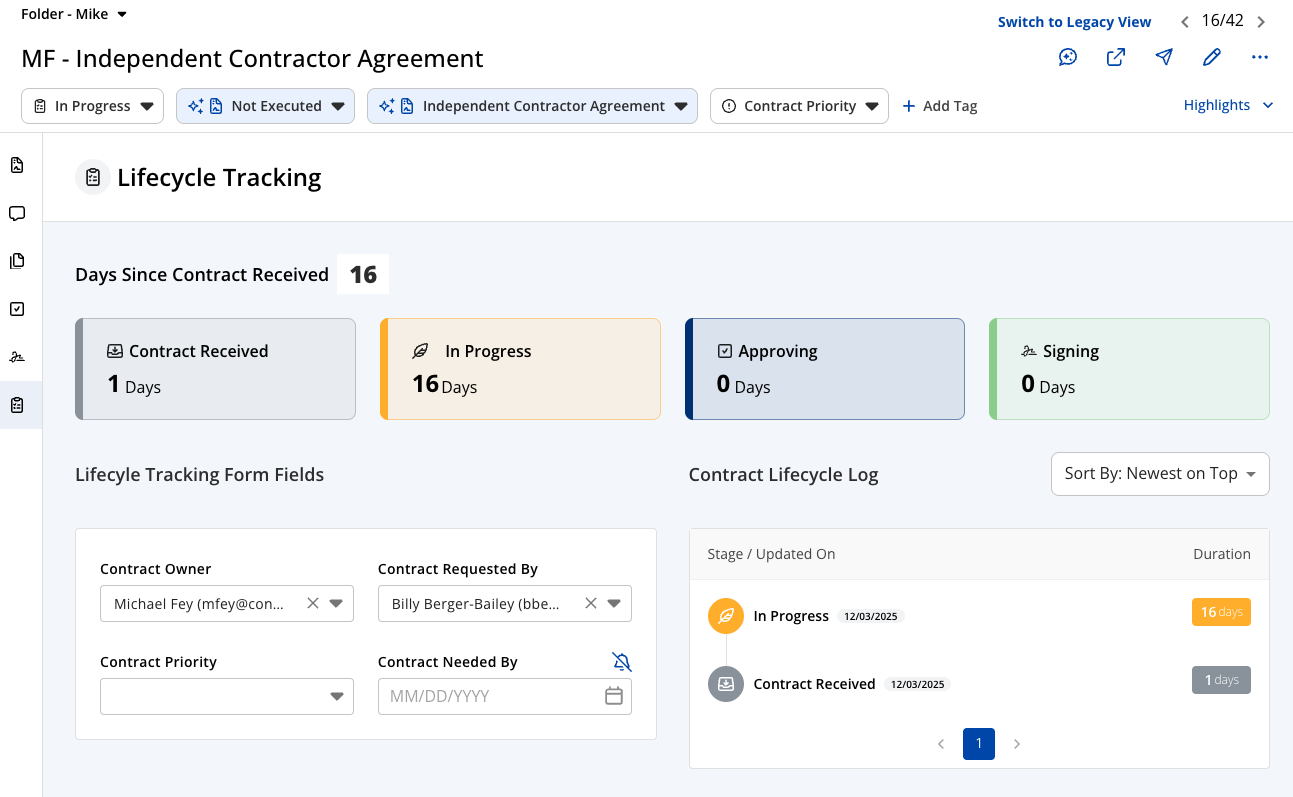Open the Contract Priority form field dropdown

[227, 696]
